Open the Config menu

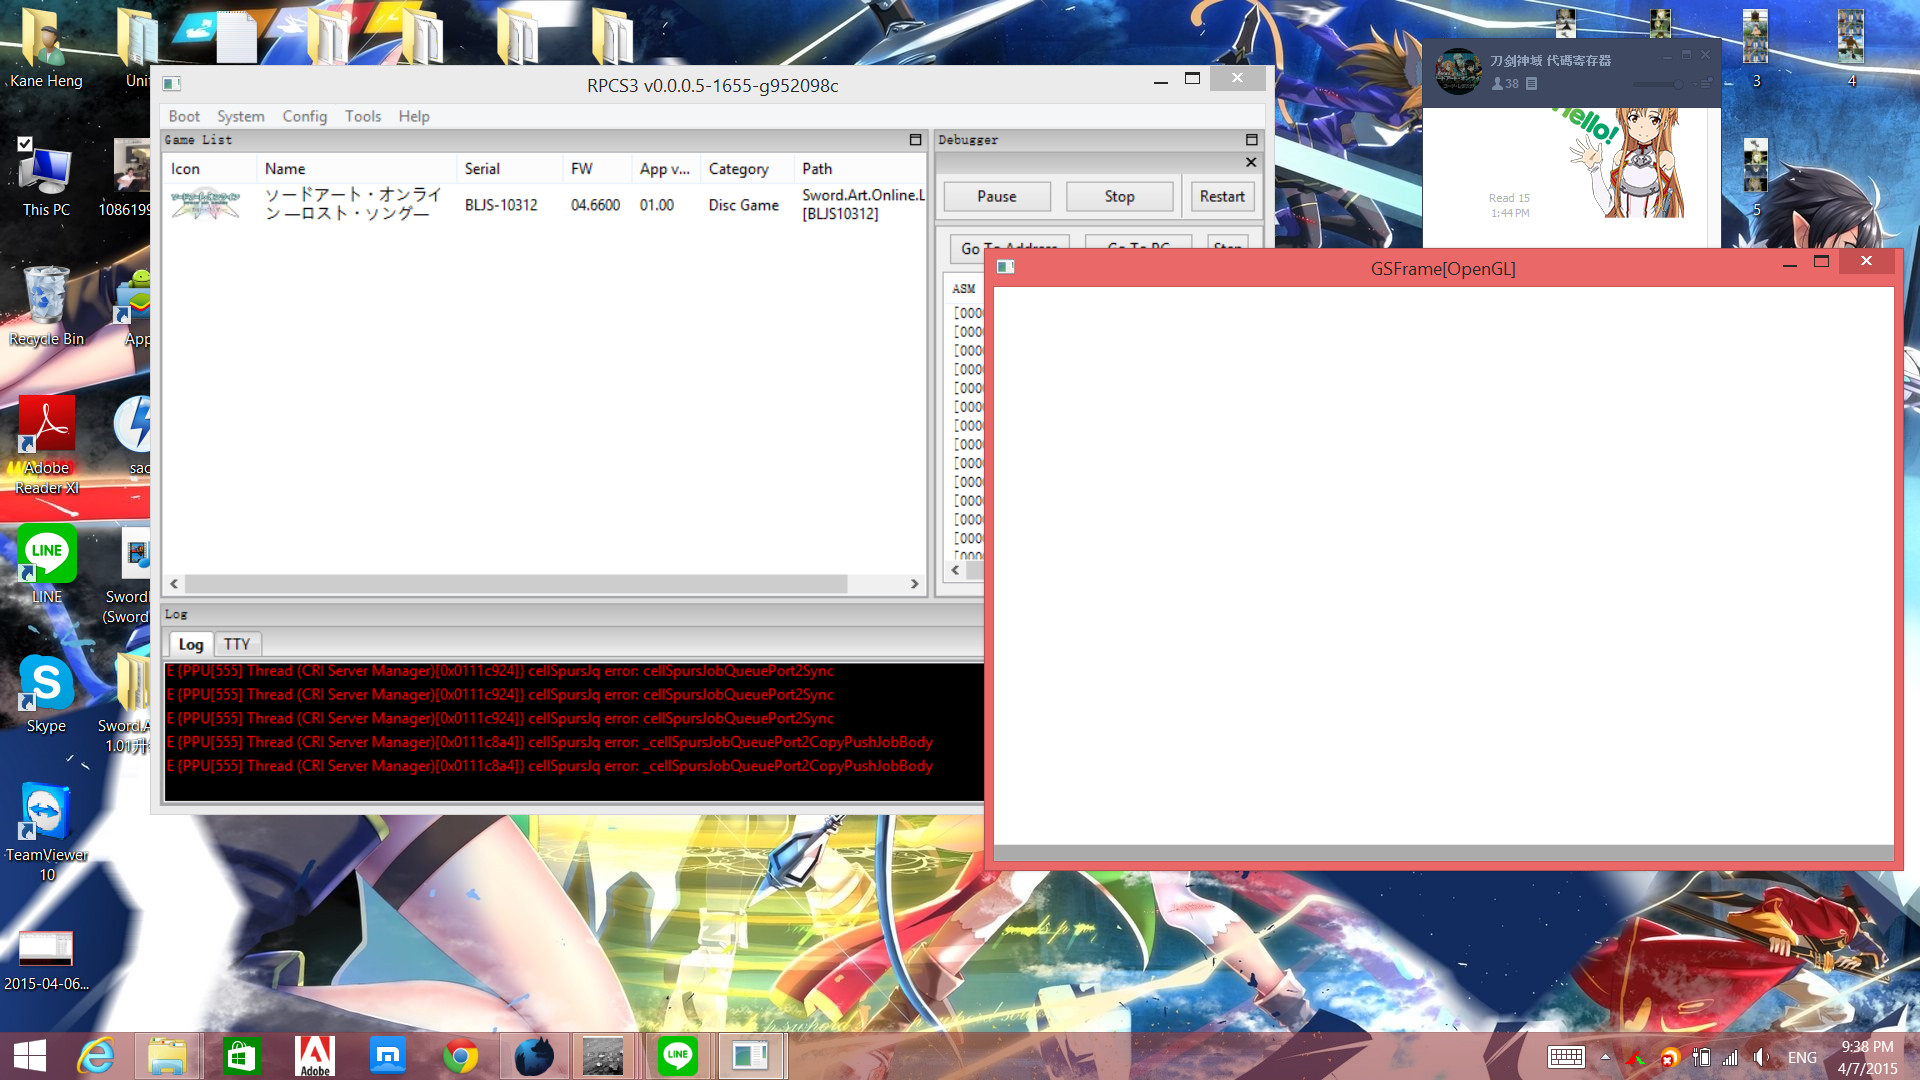click(x=304, y=116)
